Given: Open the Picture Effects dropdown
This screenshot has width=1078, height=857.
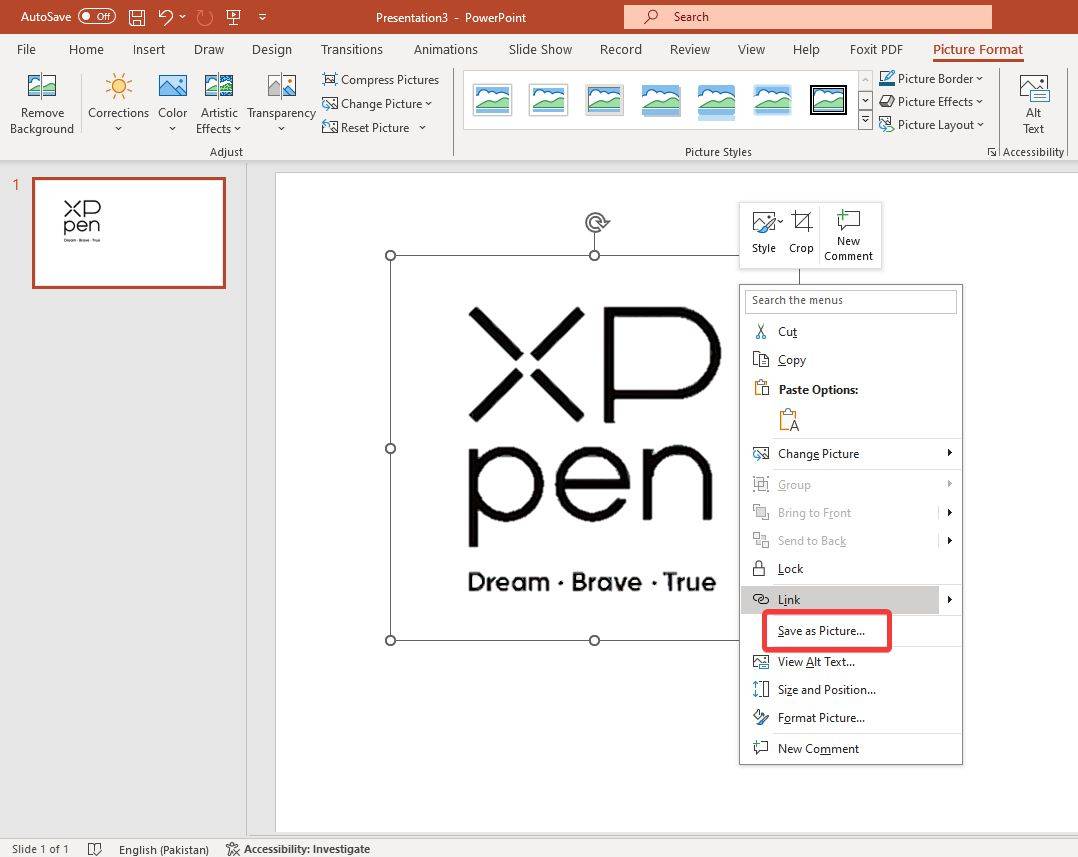Looking at the screenshot, I should click(x=931, y=102).
